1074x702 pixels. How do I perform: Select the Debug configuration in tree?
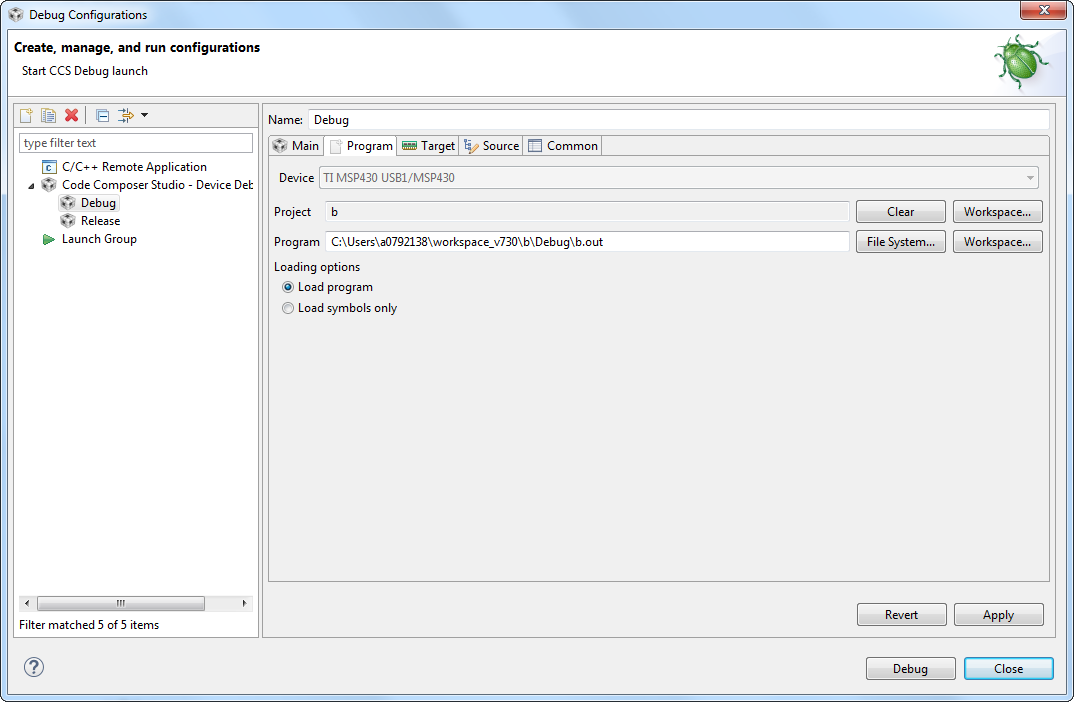[x=98, y=203]
